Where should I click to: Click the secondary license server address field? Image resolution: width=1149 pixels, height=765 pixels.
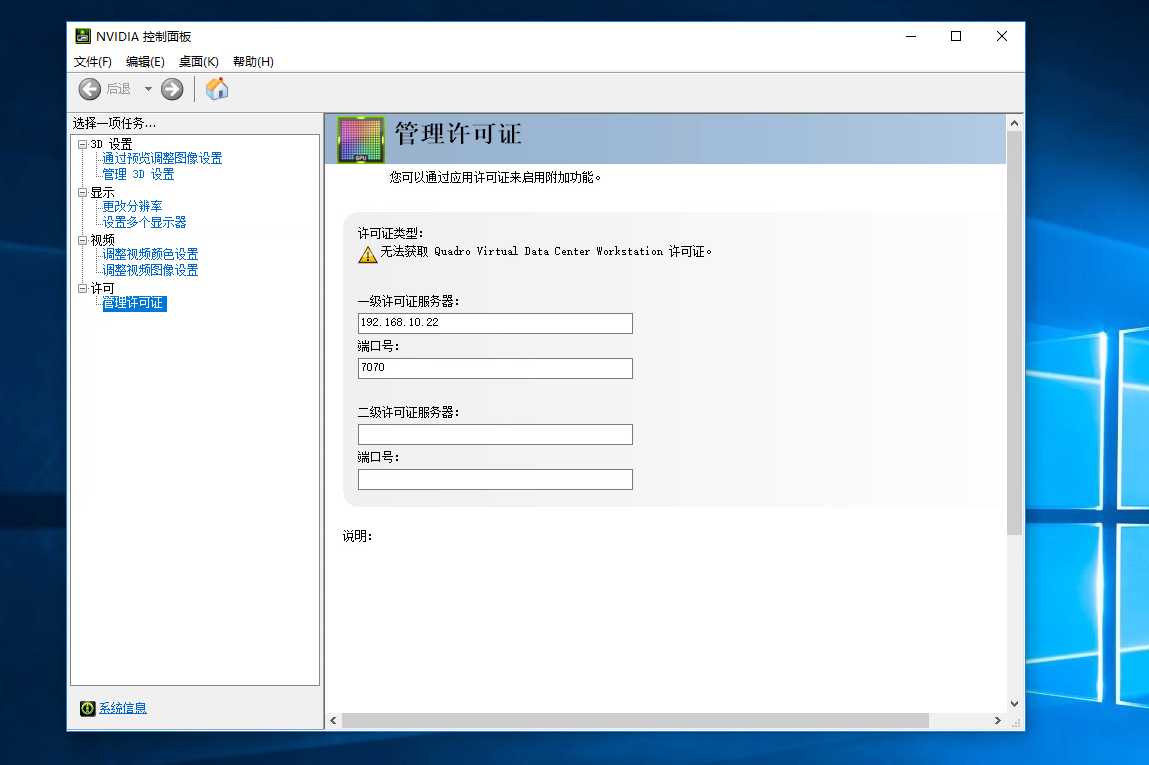tap(495, 435)
